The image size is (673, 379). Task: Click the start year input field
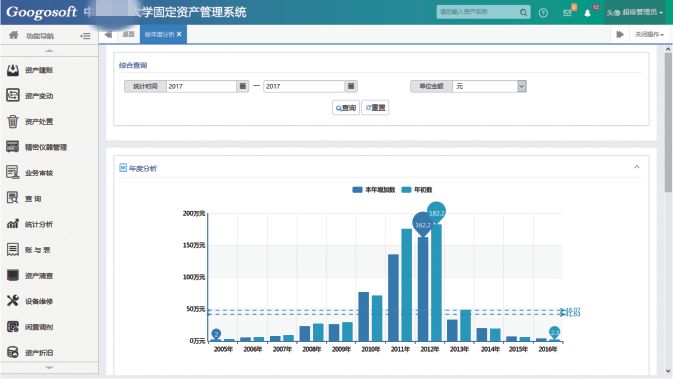[x=201, y=86]
